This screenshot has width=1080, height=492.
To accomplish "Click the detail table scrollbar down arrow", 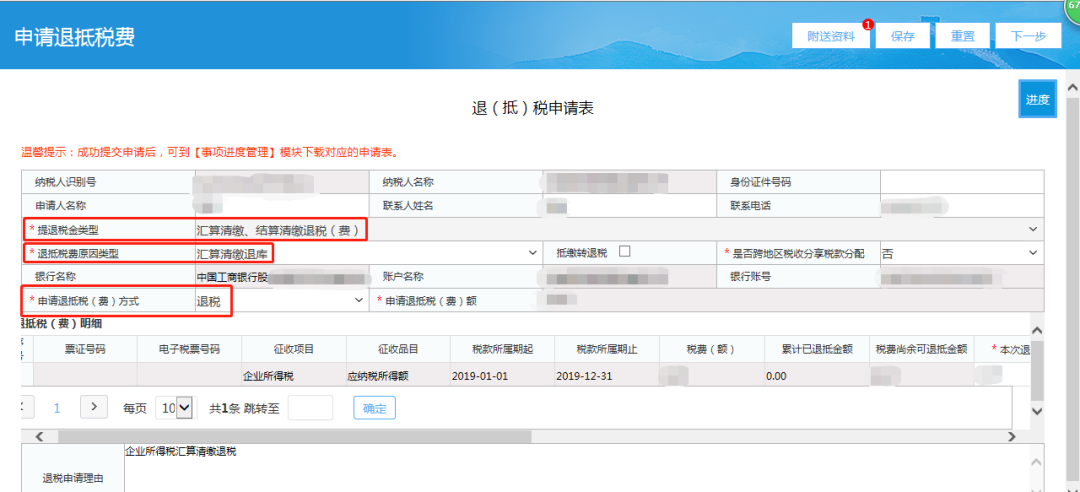I will (1037, 411).
